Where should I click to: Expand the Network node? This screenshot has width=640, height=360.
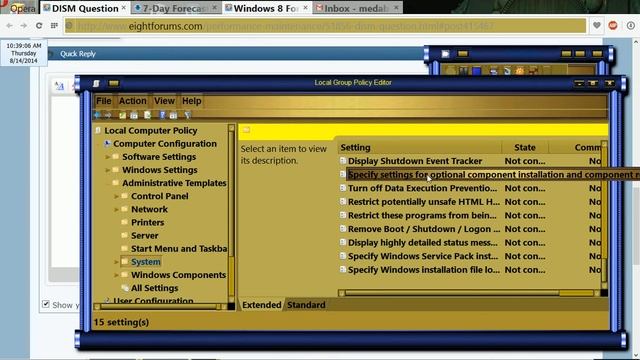click(116, 209)
